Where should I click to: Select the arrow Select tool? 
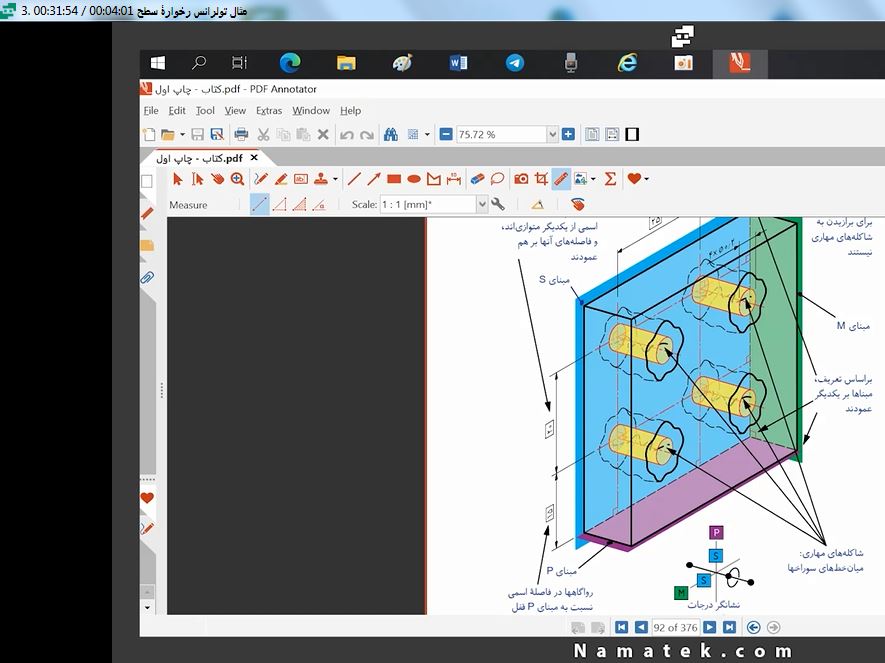point(177,179)
